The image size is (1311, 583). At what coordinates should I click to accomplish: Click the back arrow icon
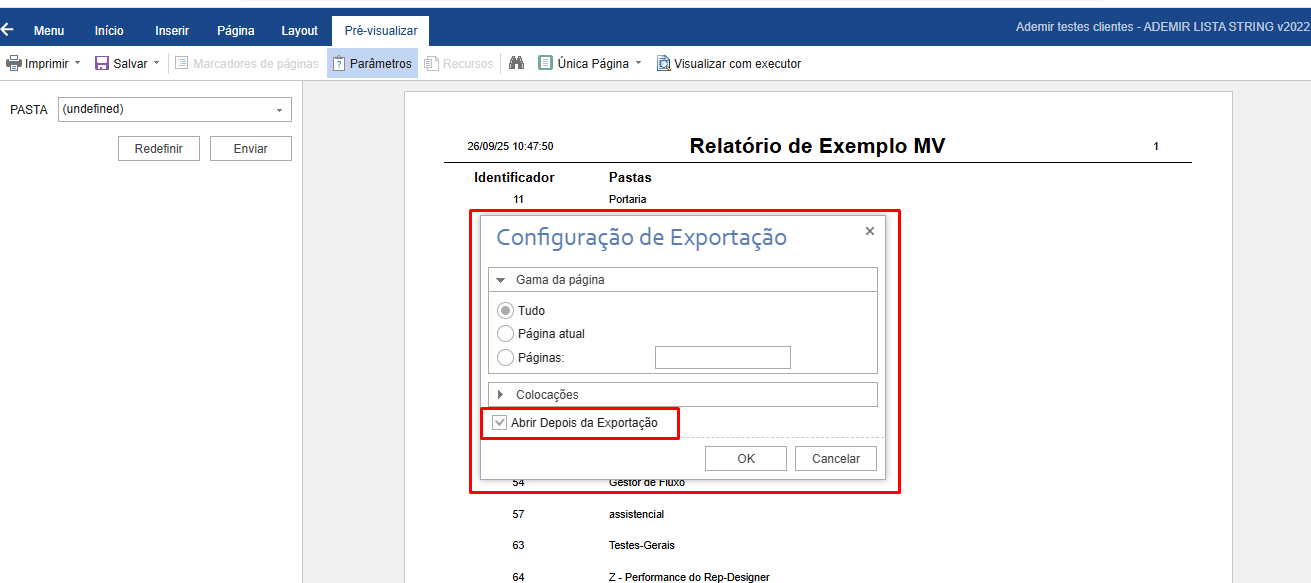tap(8, 30)
